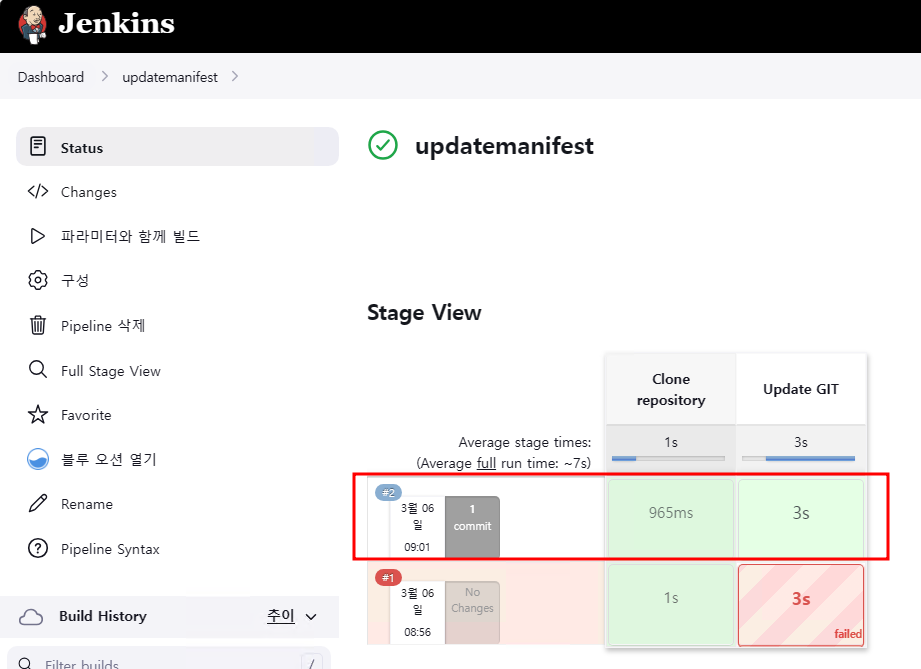Go to Dashboard breadcrumb
Screen dimensions: 921x669
pos(51,77)
